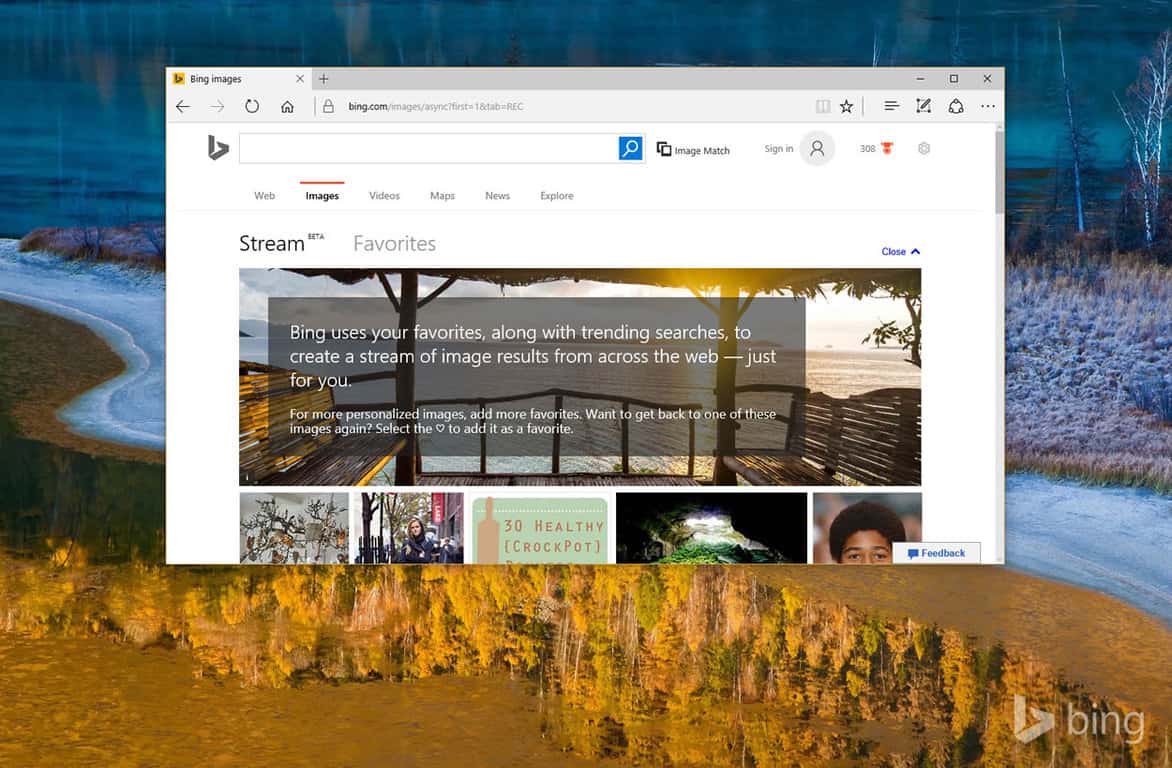
Task: Add page to favorites with star icon
Action: pos(846,106)
